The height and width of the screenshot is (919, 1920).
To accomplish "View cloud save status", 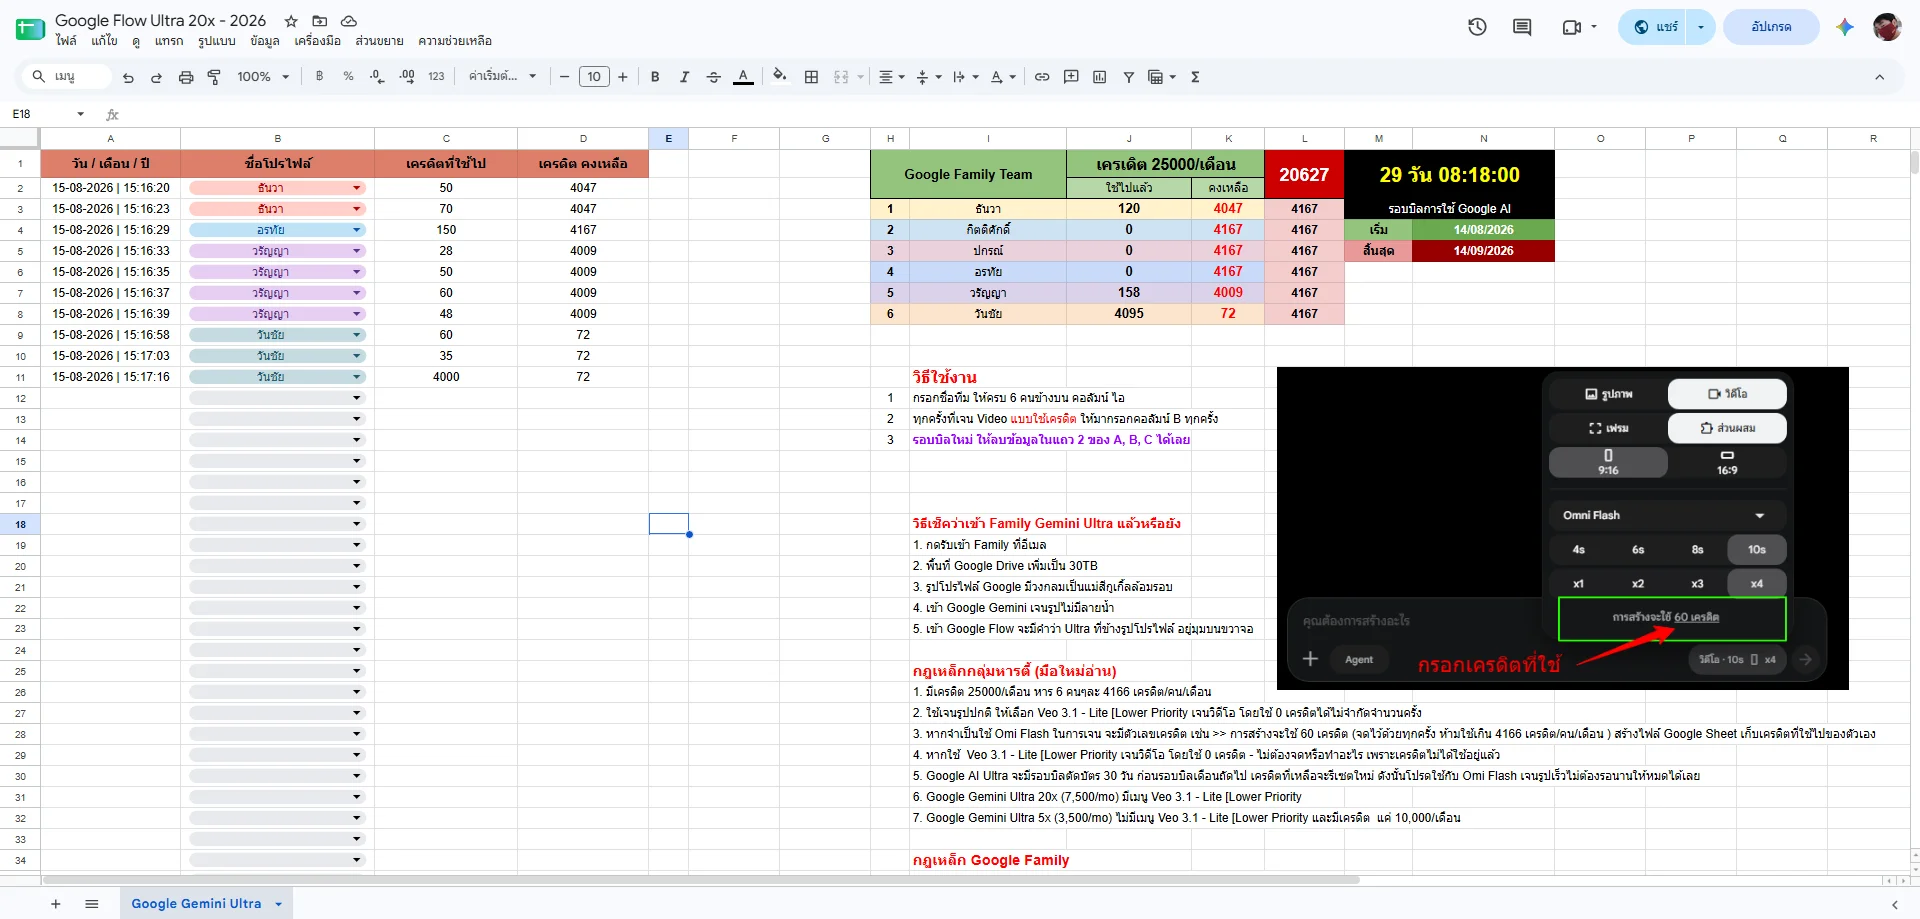I will click(349, 21).
